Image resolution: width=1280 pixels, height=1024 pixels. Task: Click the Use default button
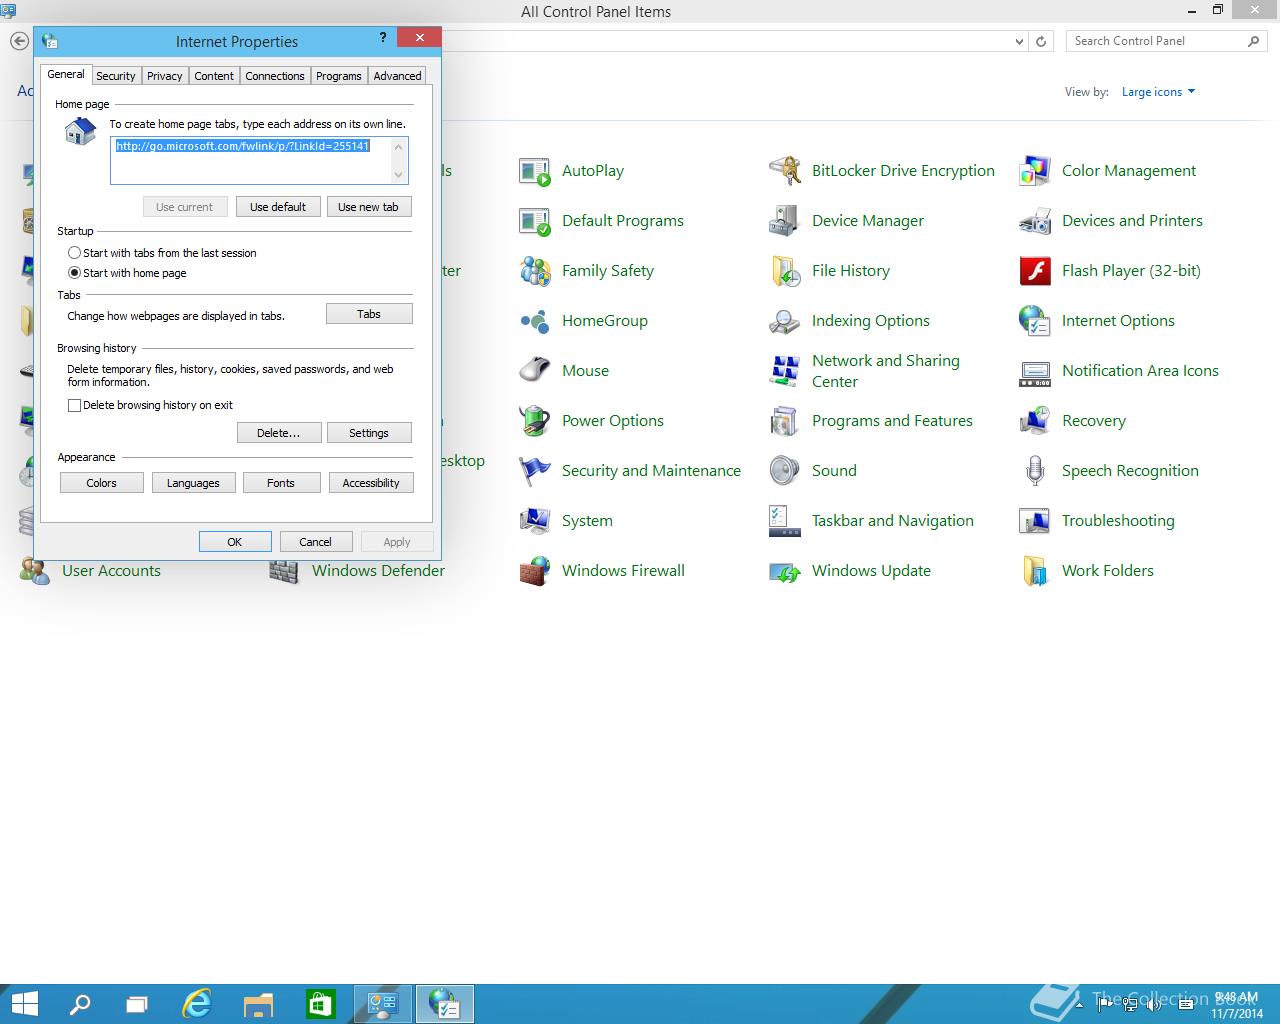click(x=278, y=207)
